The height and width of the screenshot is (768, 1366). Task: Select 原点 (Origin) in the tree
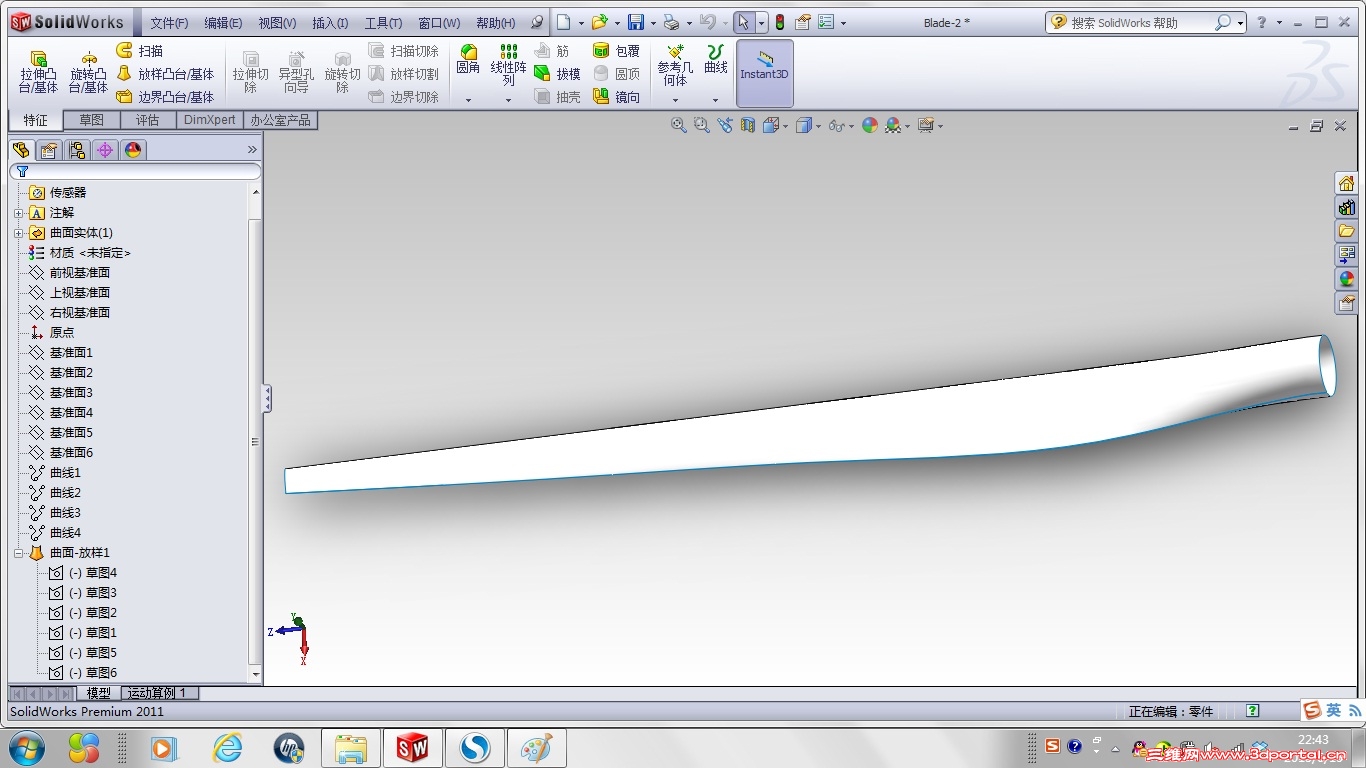pyautogui.click(x=62, y=333)
